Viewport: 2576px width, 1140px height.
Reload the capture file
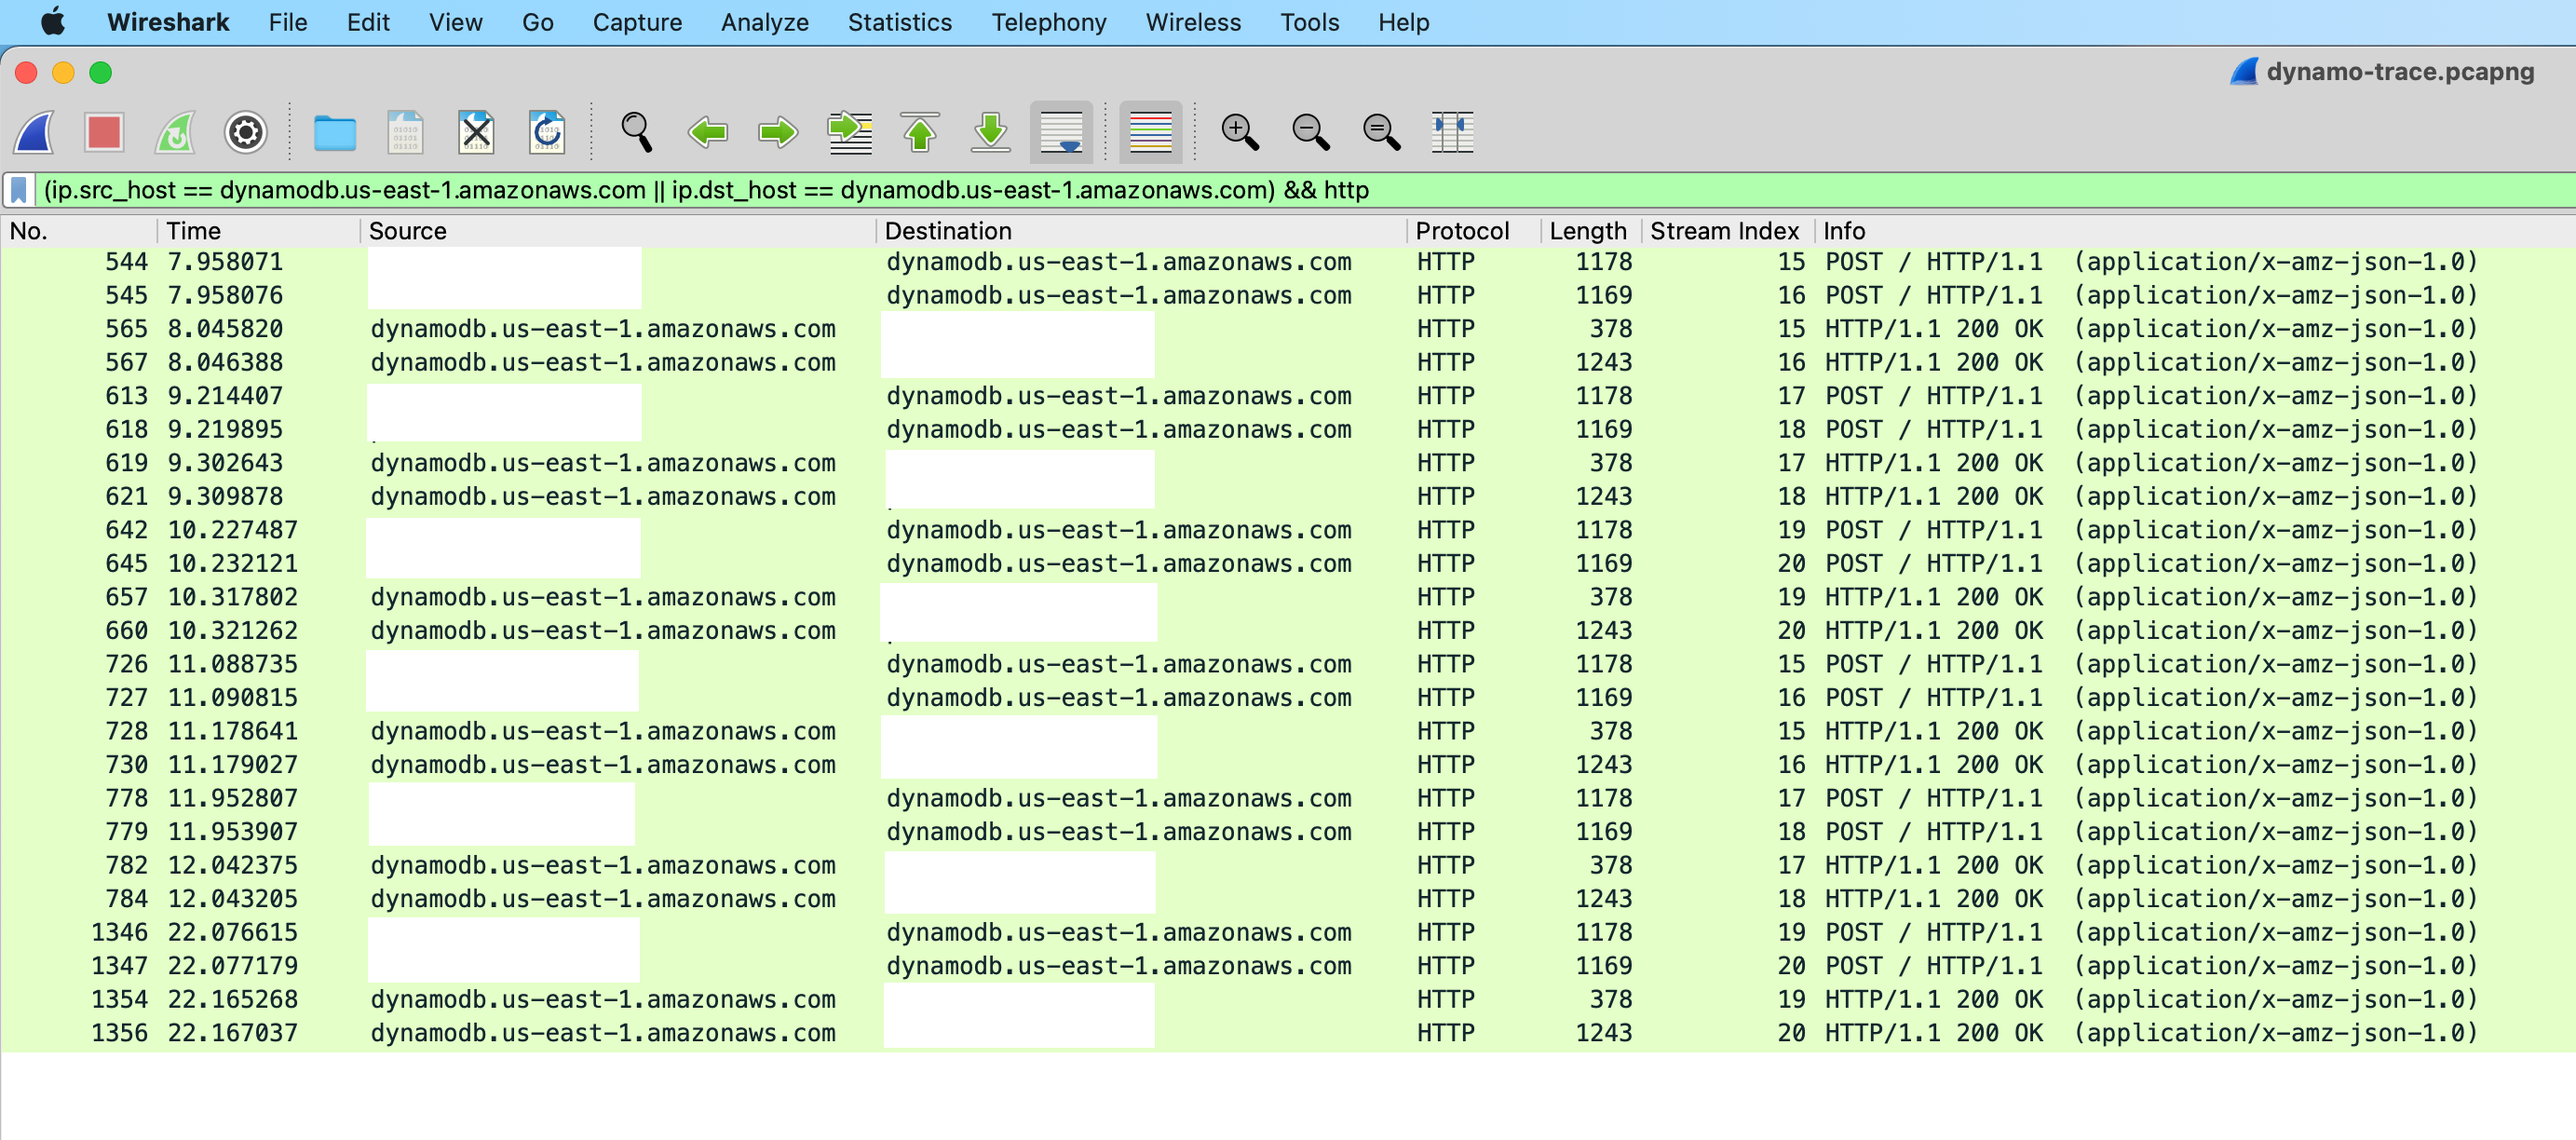(547, 132)
